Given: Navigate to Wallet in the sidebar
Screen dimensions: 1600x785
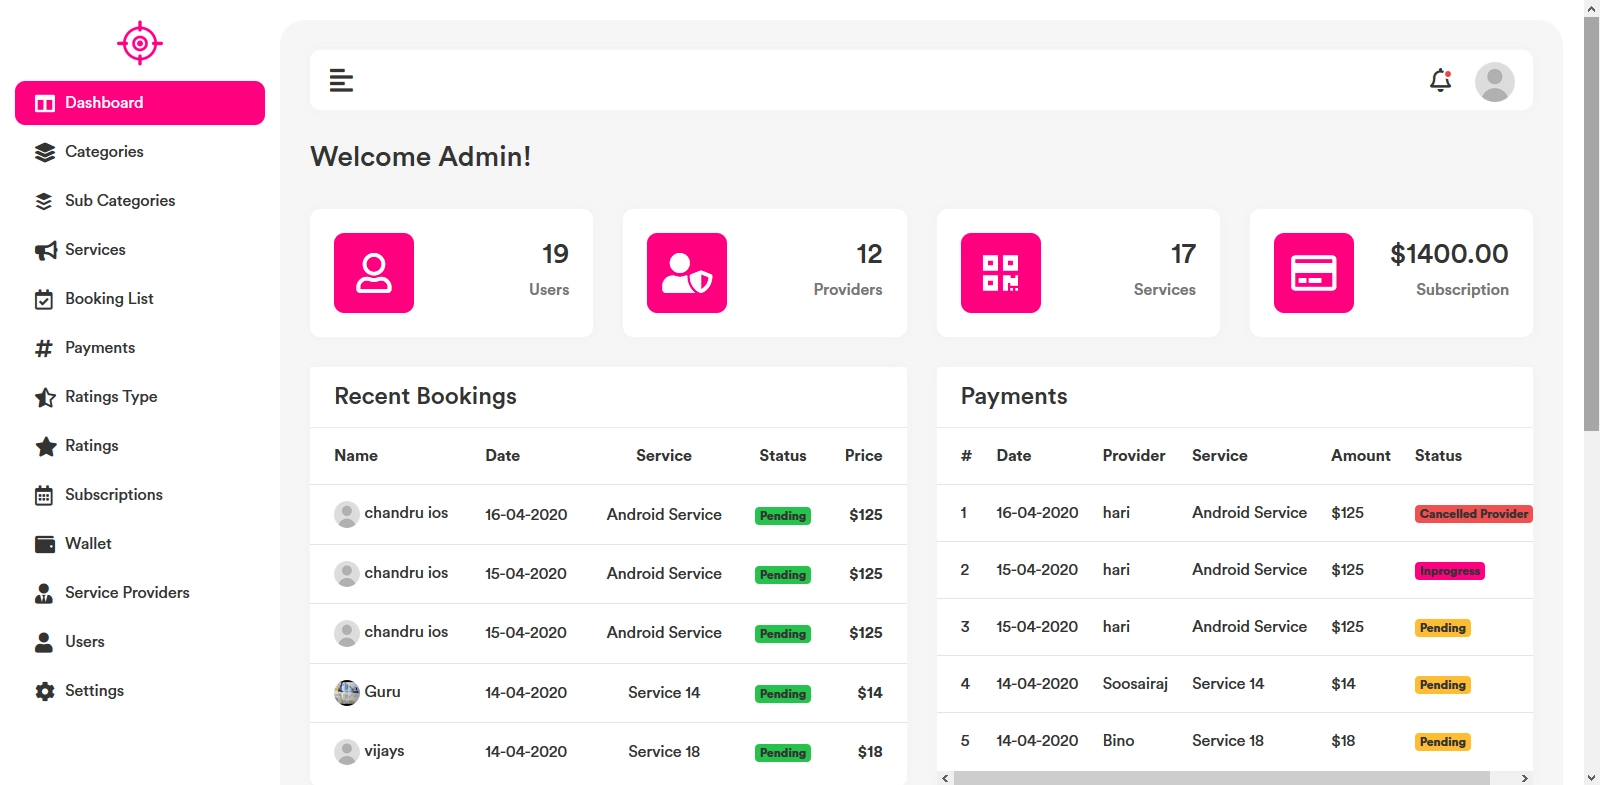Looking at the screenshot, I should [88, 544].
